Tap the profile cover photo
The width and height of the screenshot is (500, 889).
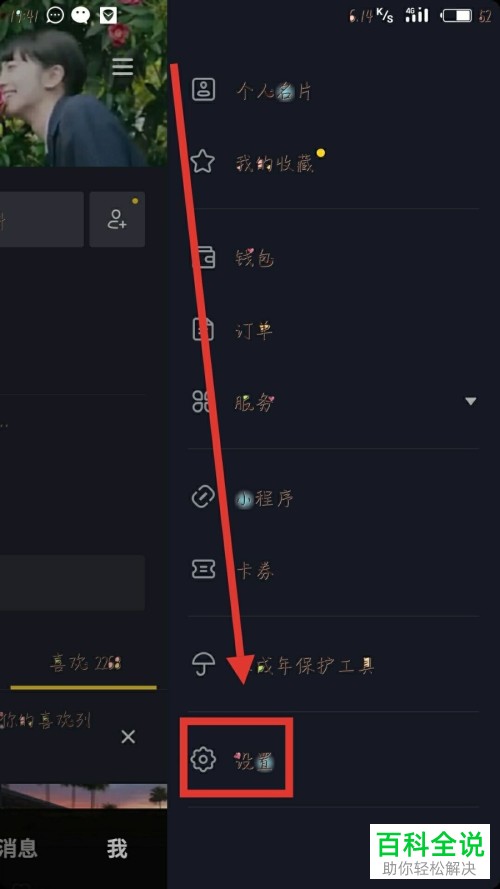(83, 83)
